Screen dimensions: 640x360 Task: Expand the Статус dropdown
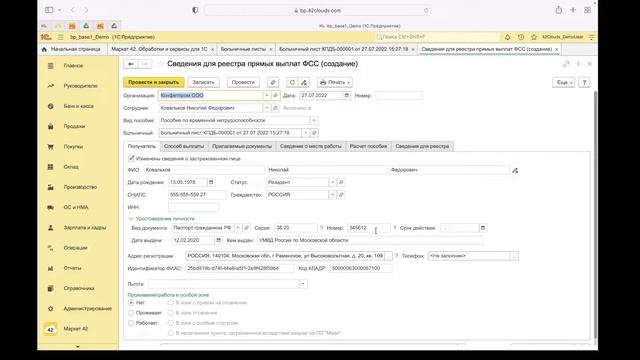(x=332, y=182)
